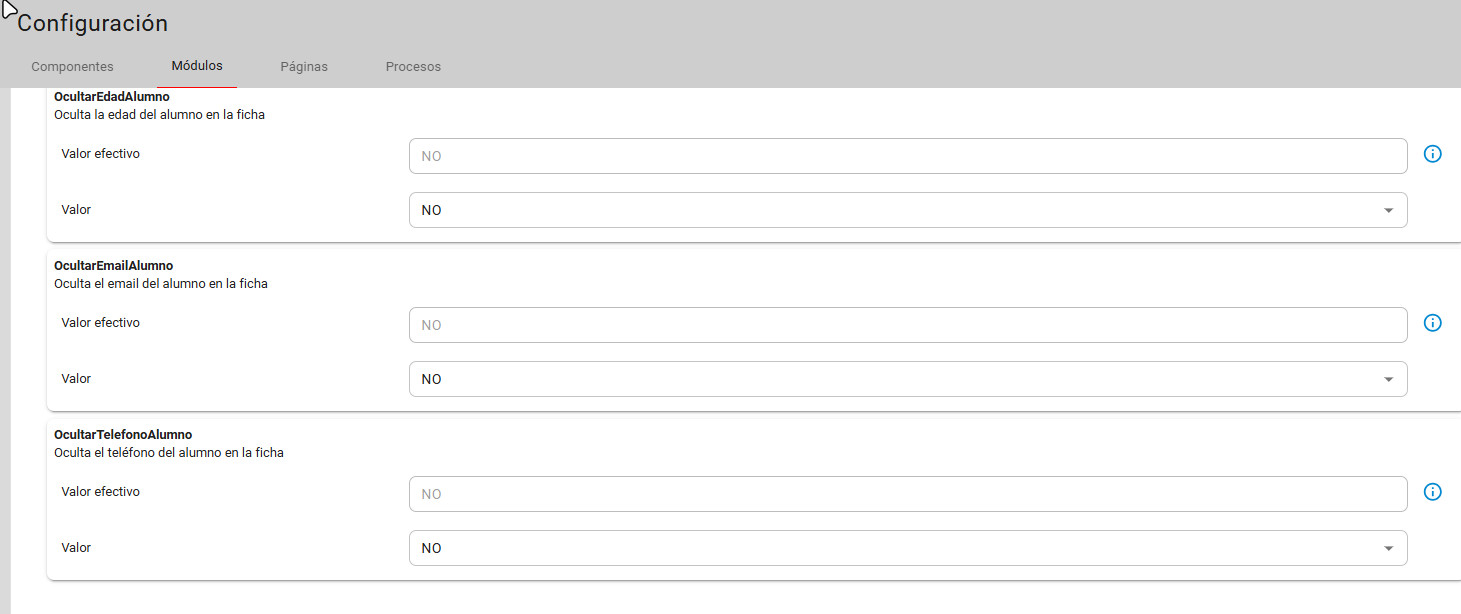Click the OcultarTelefonoAlumno setting title

pyautogui.click(x=123, y=435)
